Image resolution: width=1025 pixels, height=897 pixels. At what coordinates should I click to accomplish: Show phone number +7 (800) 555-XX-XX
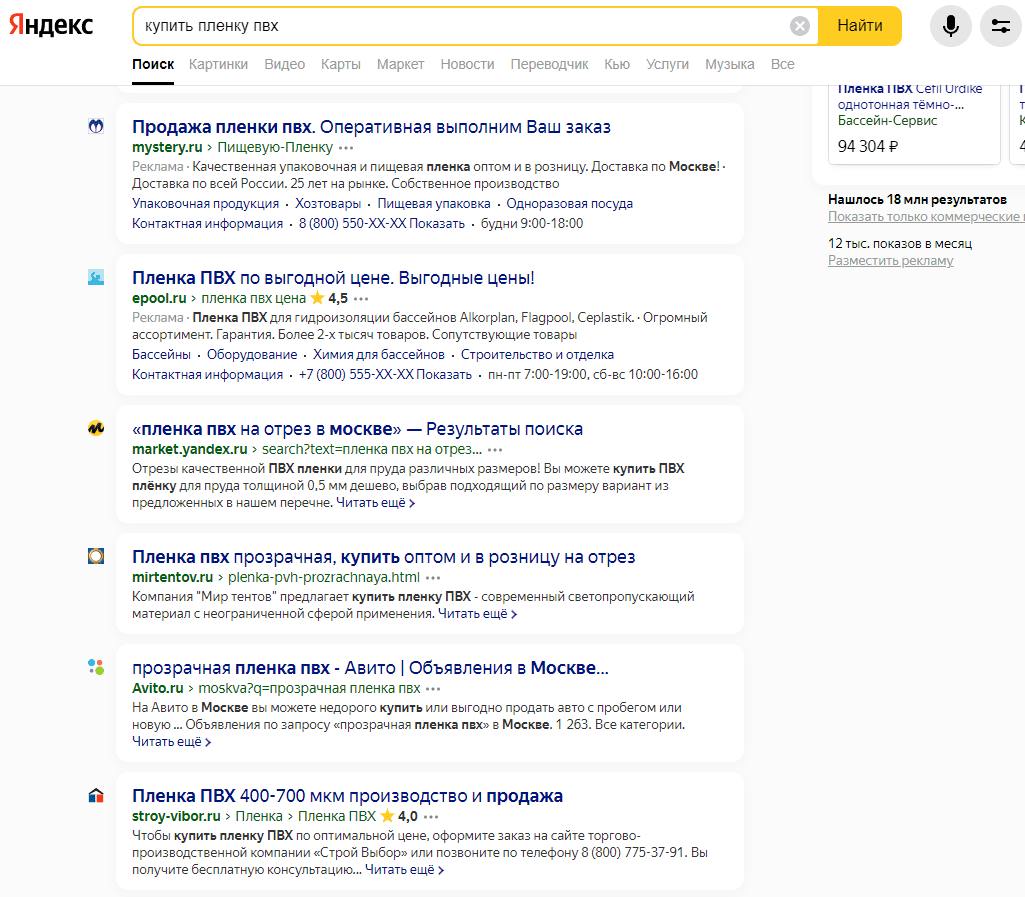pos(385,375)
